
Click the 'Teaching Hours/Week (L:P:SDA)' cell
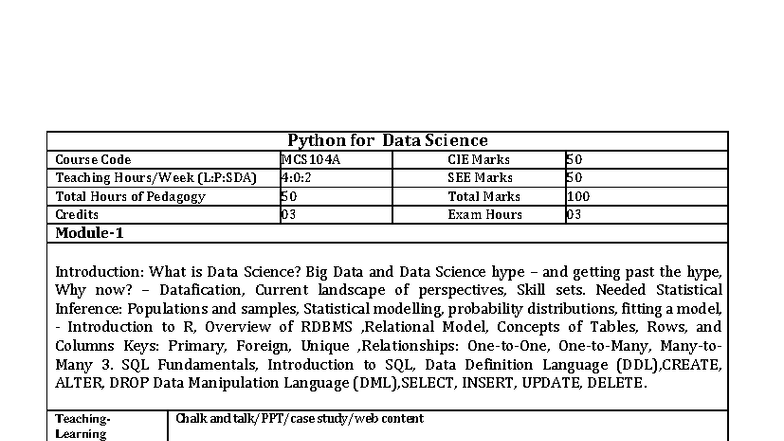tap(155, 178)
